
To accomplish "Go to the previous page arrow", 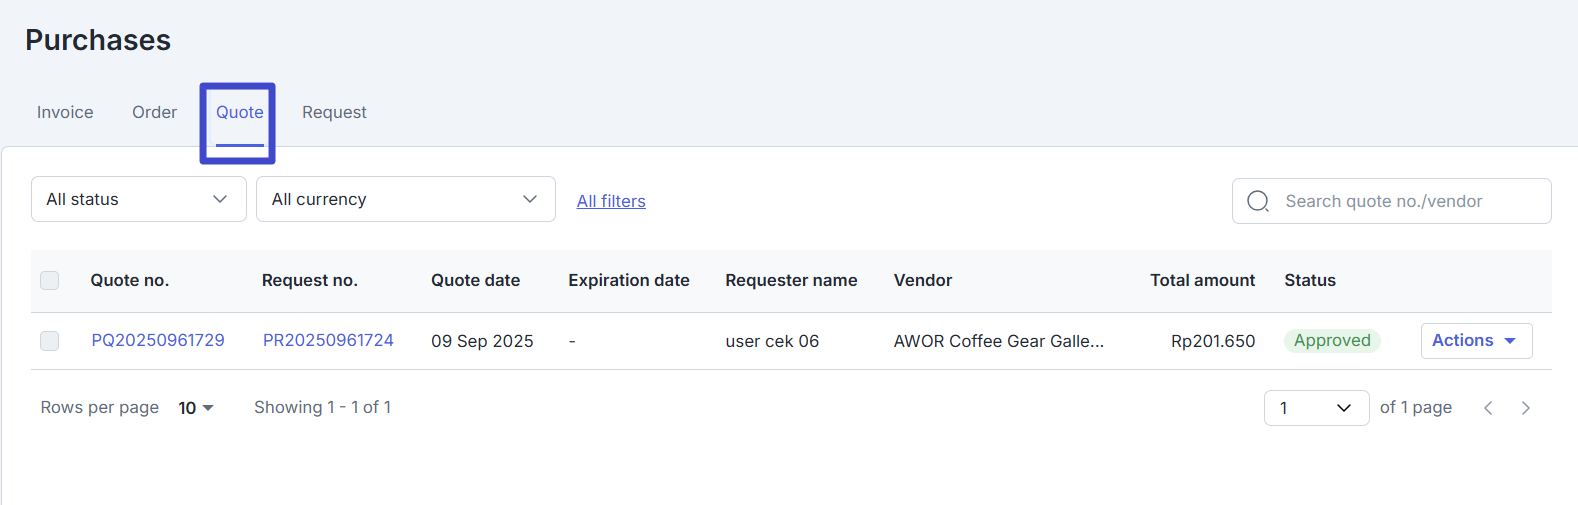I will [1488, 408].
